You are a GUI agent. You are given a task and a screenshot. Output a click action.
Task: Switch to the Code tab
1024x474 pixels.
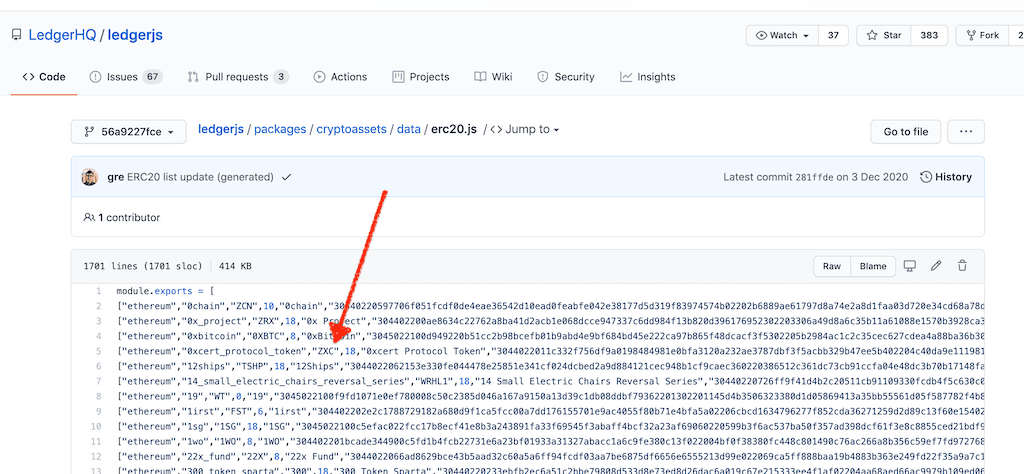44,77
